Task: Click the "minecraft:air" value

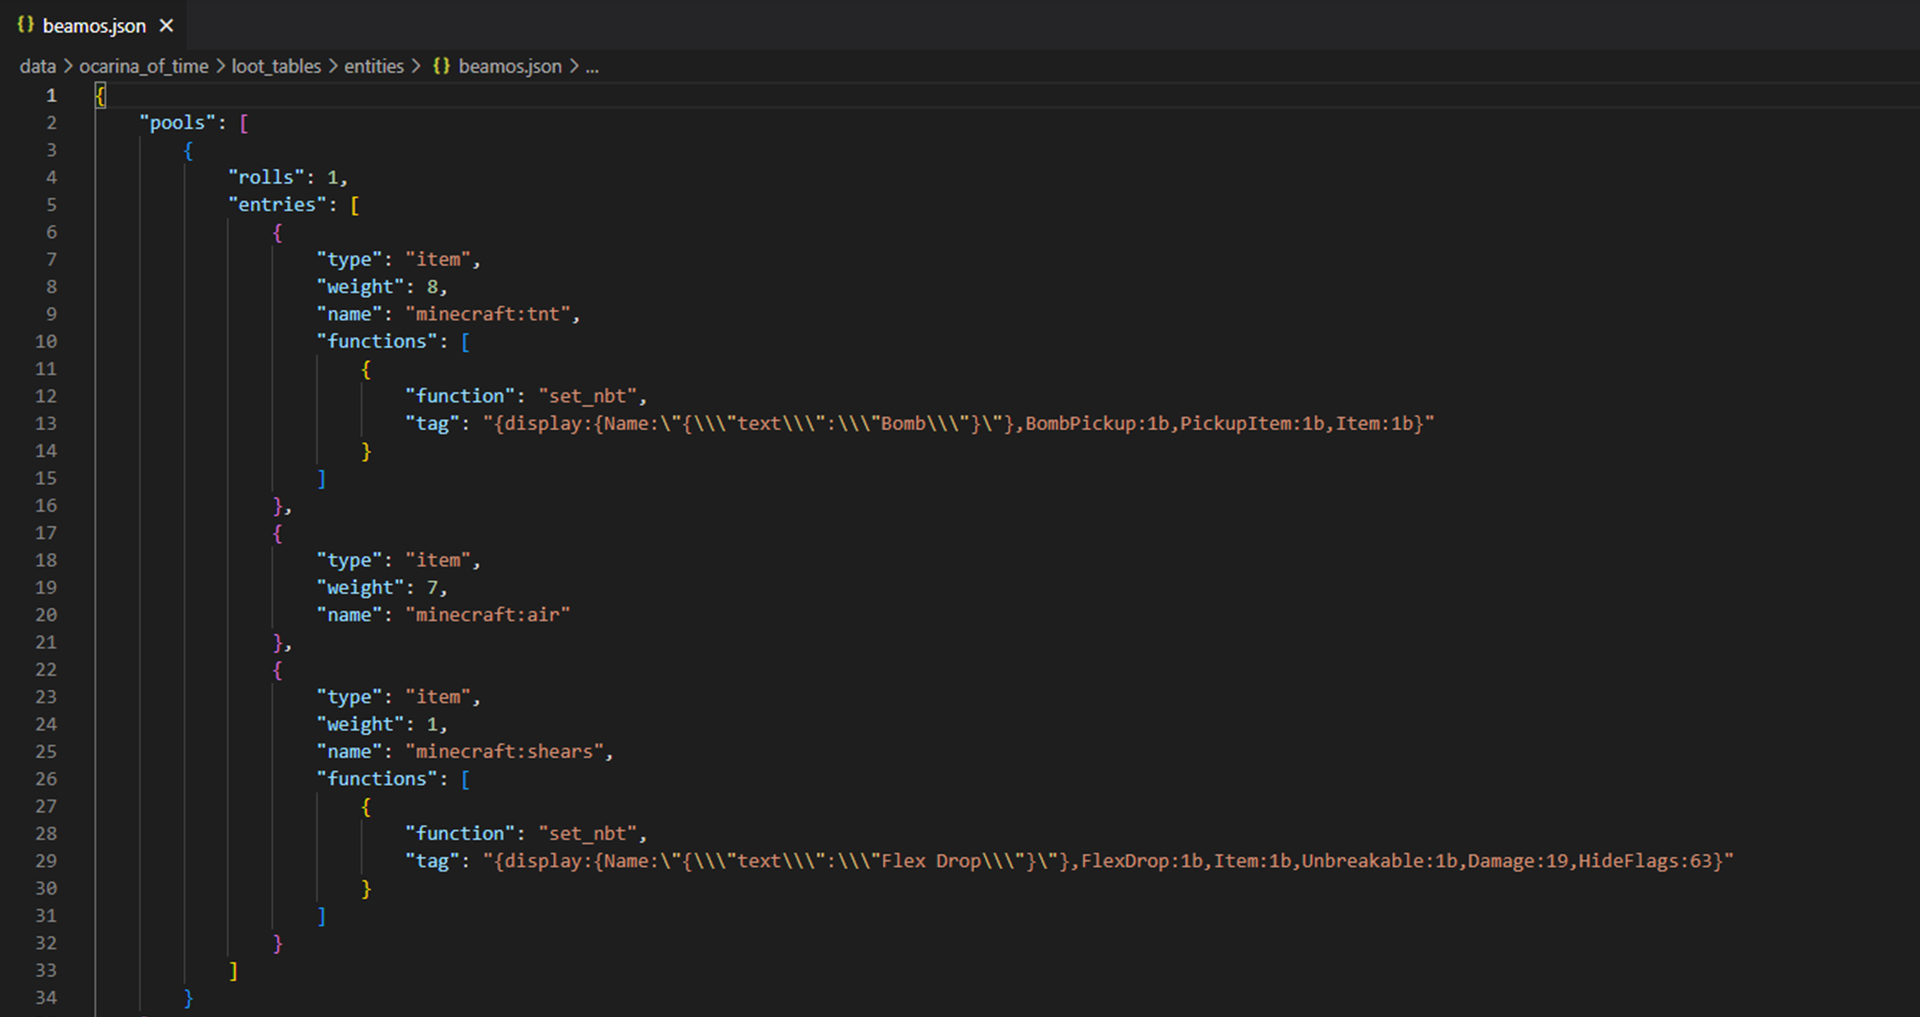Action: pos(487,615)
